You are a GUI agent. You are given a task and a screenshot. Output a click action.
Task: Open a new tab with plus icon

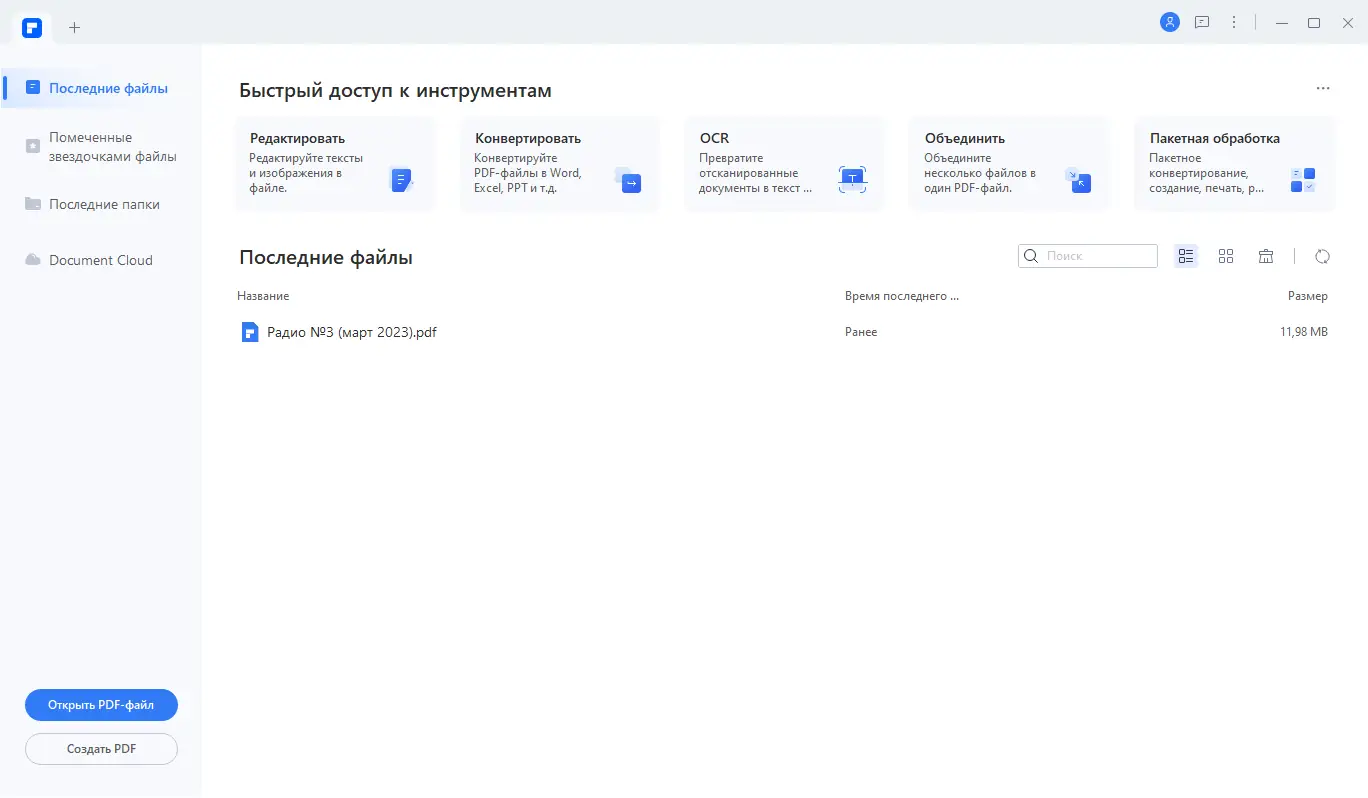[74, 27]
